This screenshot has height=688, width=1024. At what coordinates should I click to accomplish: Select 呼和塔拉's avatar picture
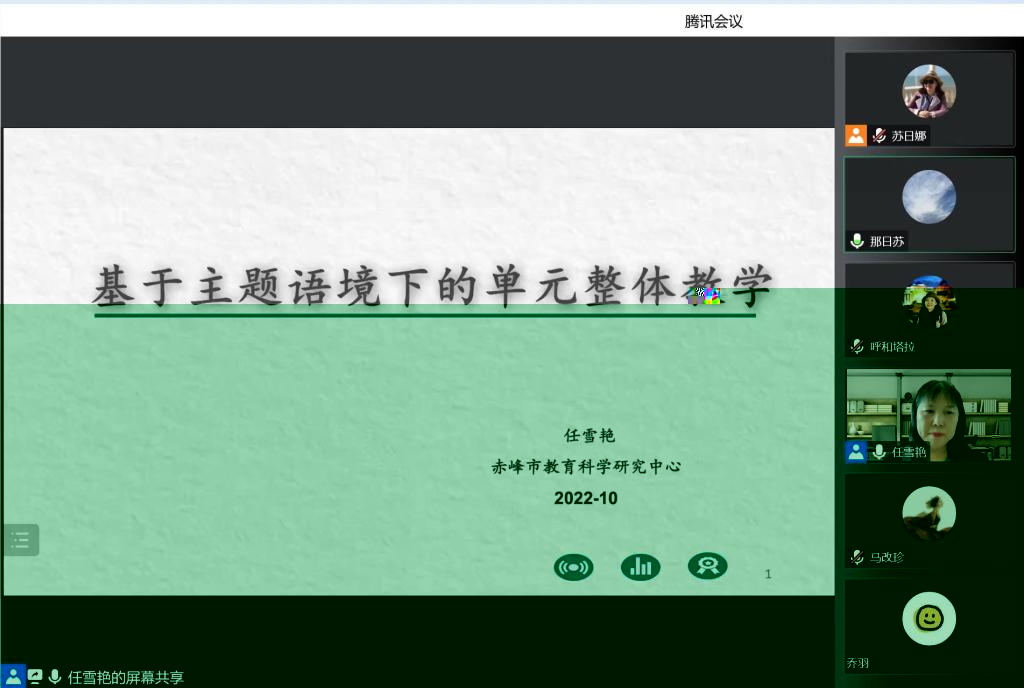click(929, 302)
